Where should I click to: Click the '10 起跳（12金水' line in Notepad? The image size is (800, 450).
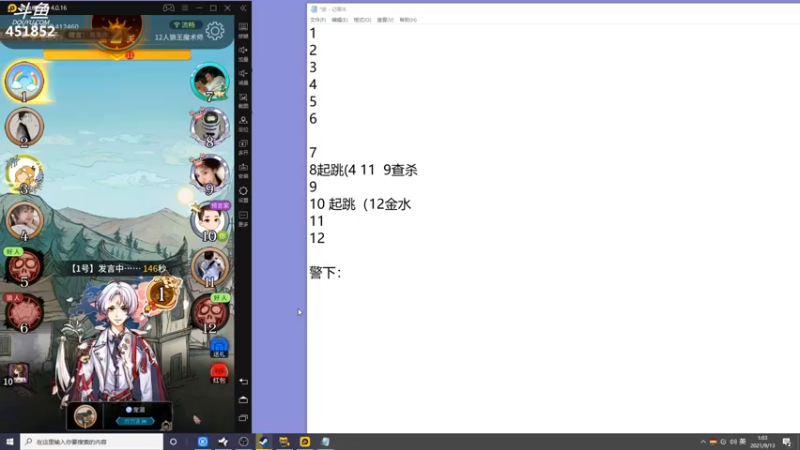(x=360, y=204)
